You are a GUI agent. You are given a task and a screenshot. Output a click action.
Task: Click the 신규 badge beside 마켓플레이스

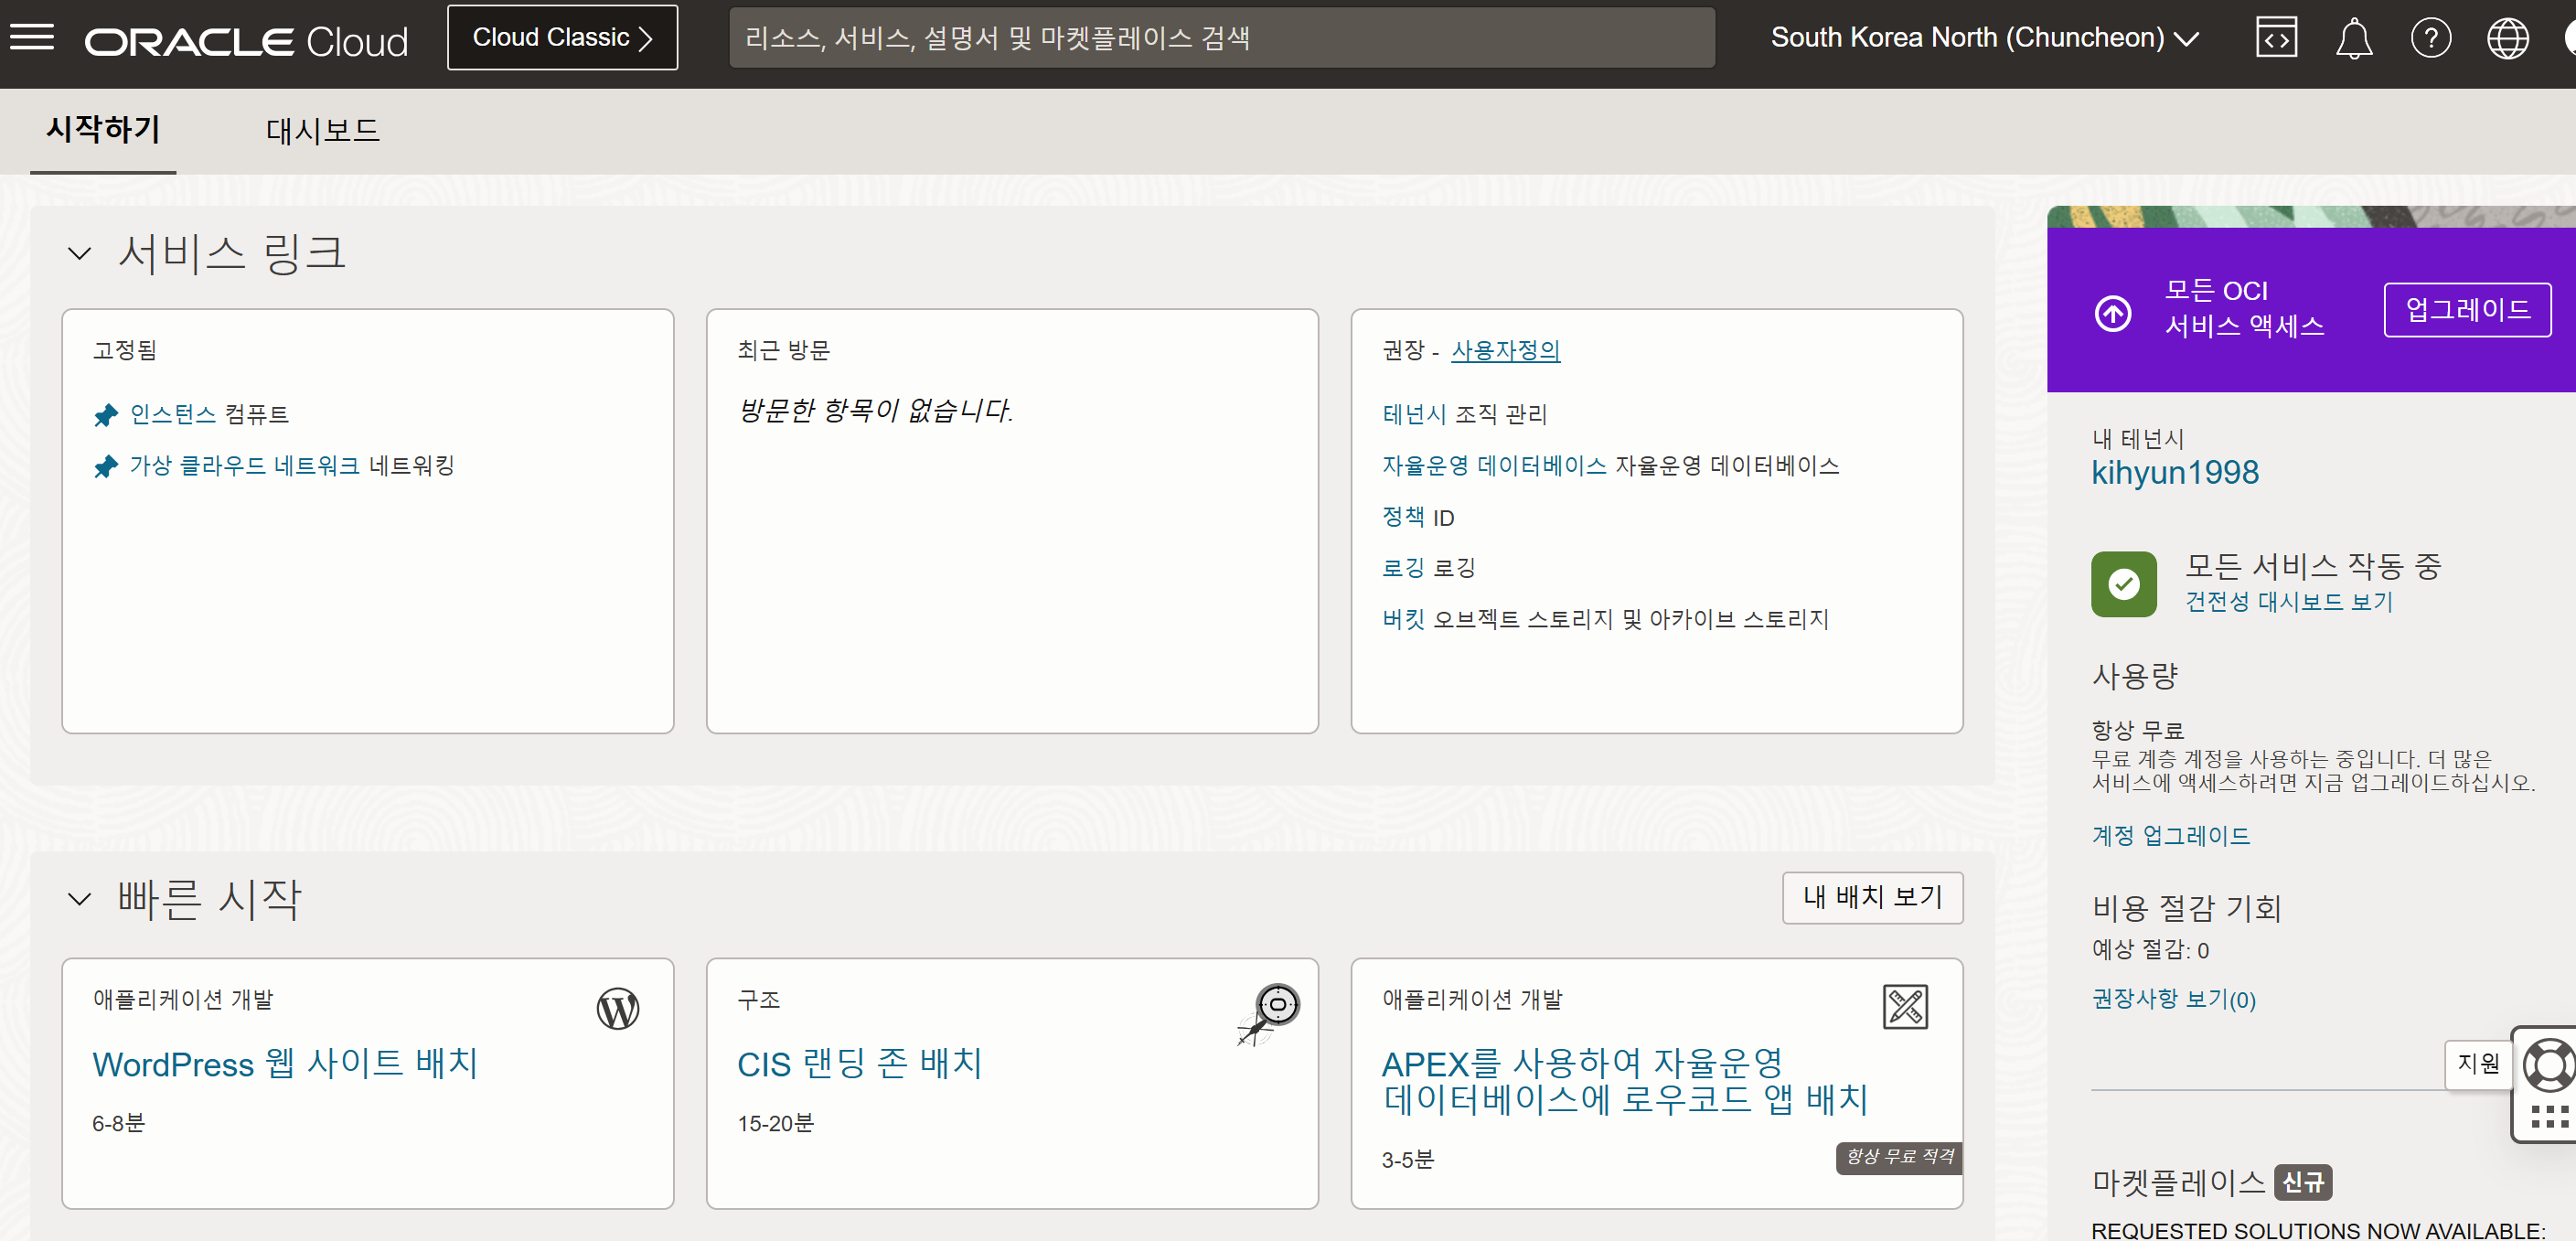point(2303,1183)
